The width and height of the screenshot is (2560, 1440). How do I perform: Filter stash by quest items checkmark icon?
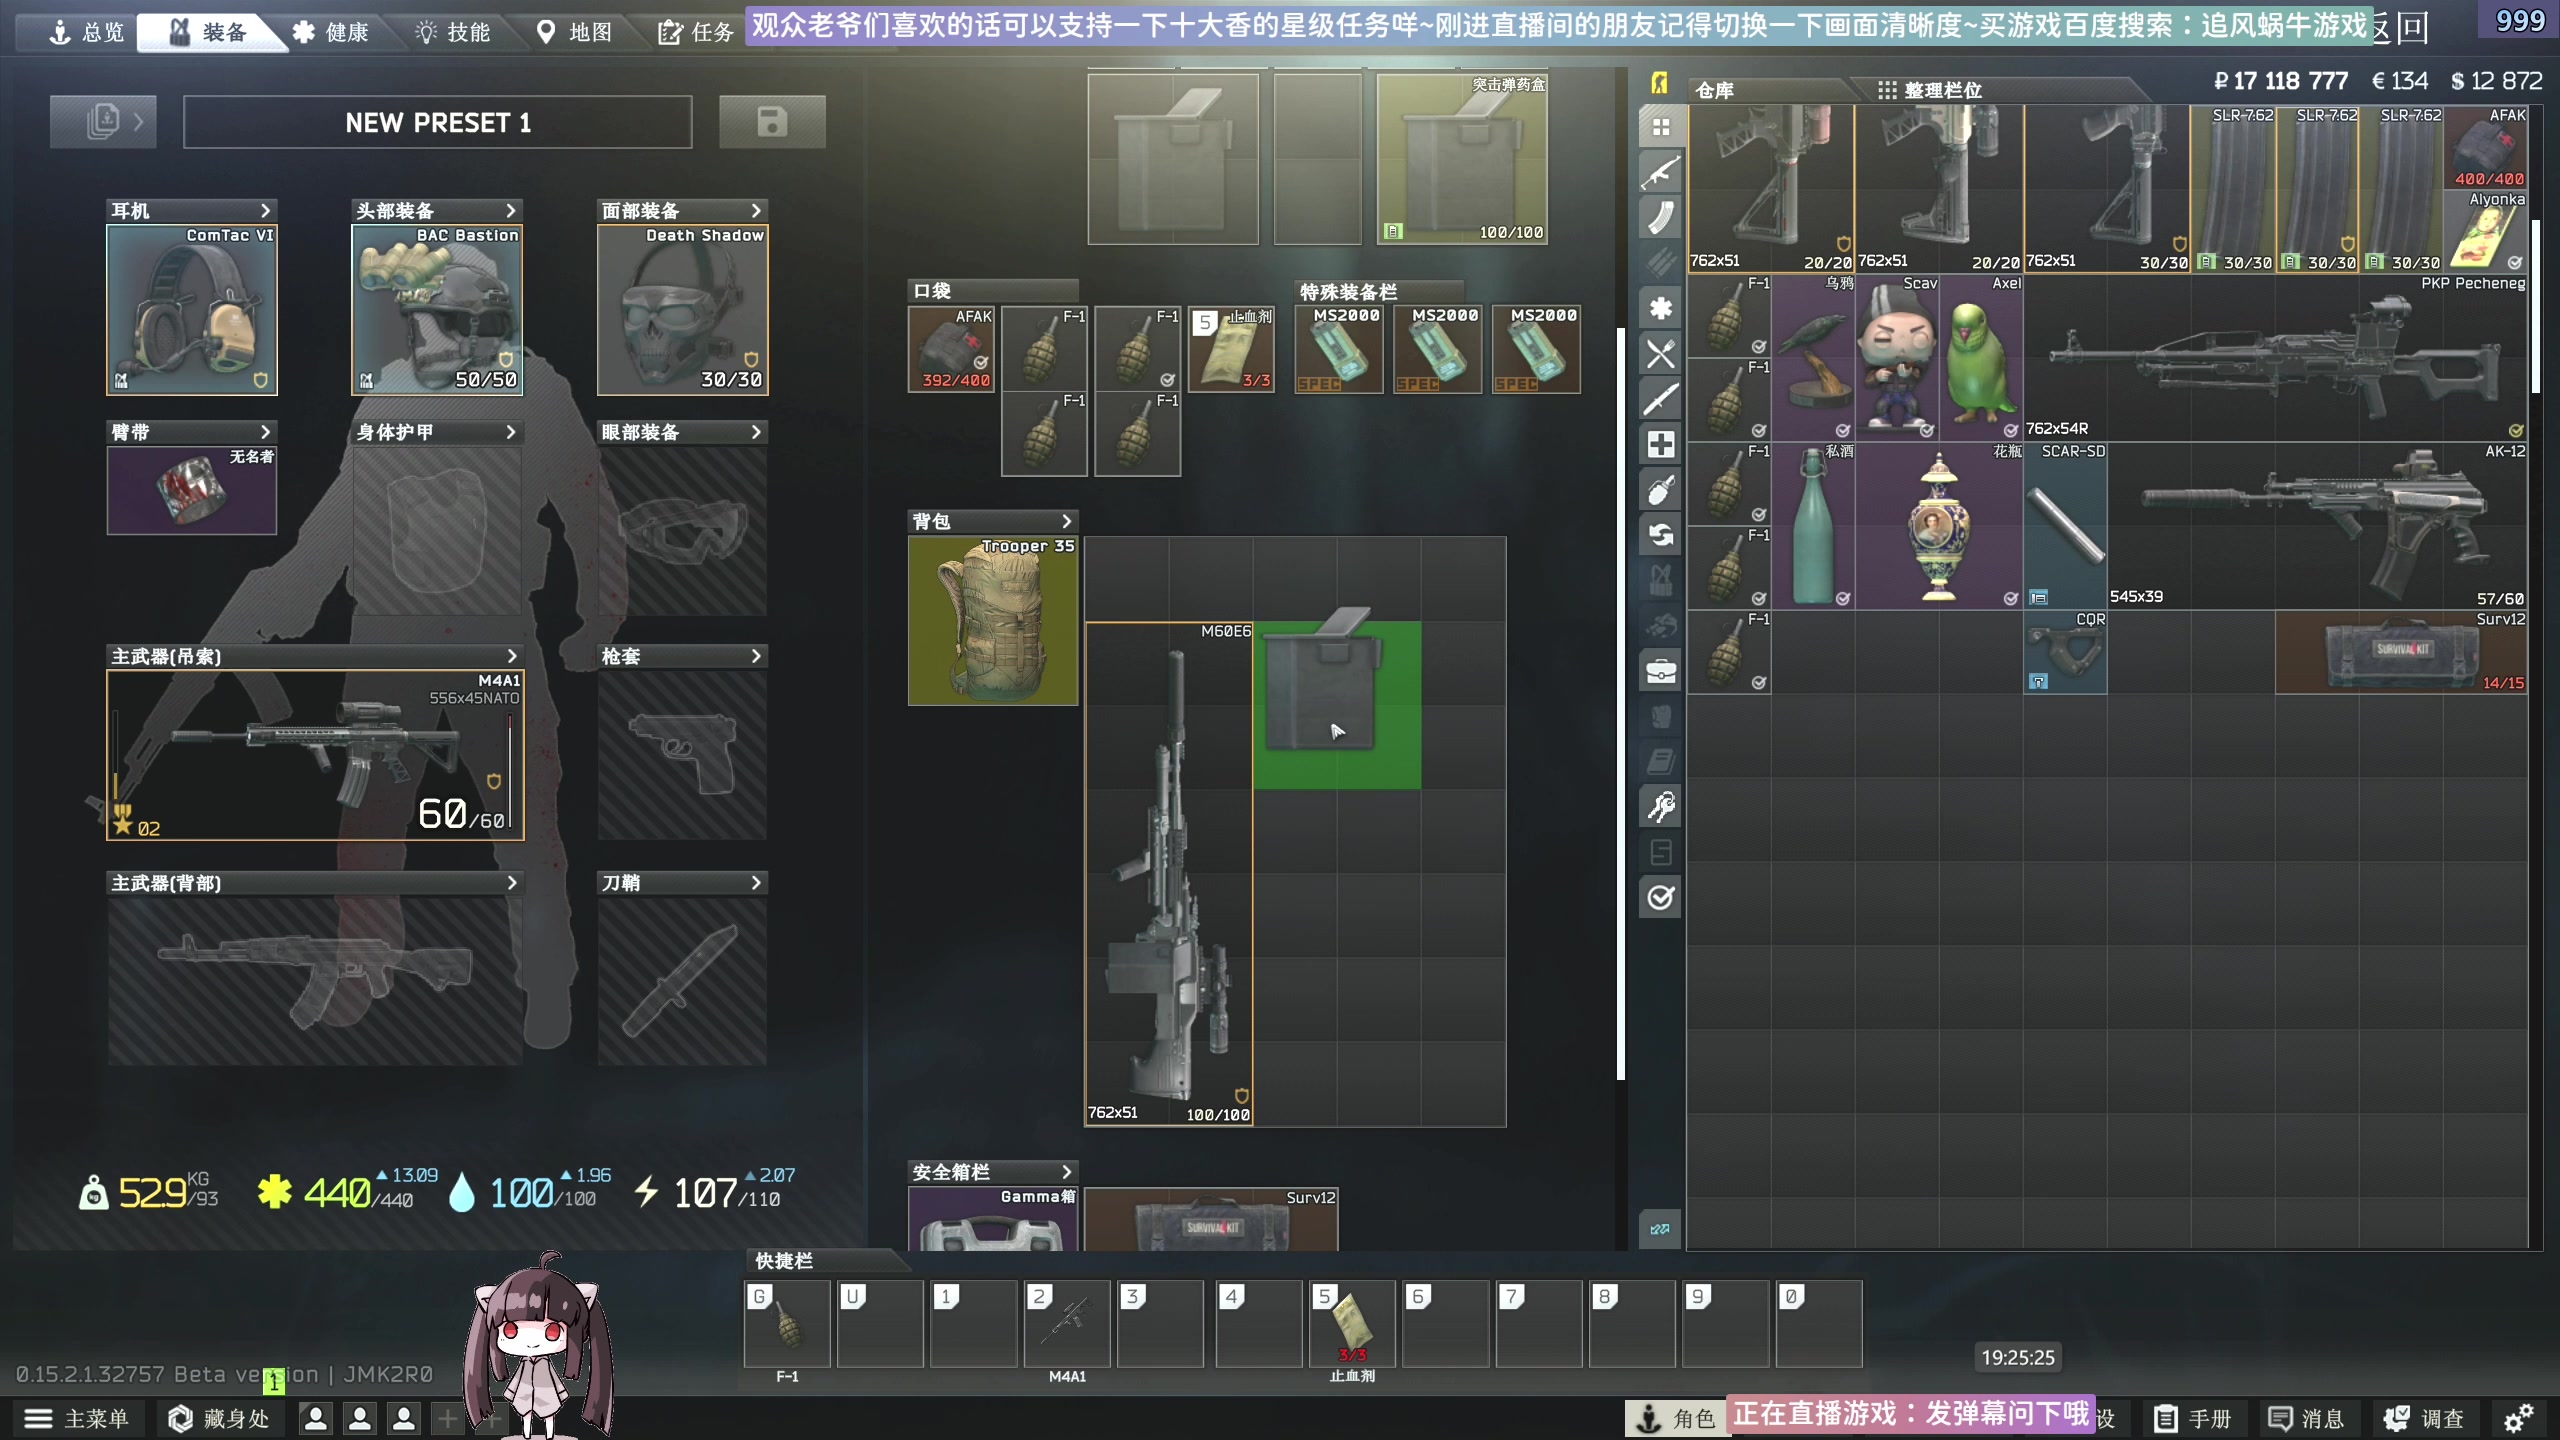tap(1660, 897)
